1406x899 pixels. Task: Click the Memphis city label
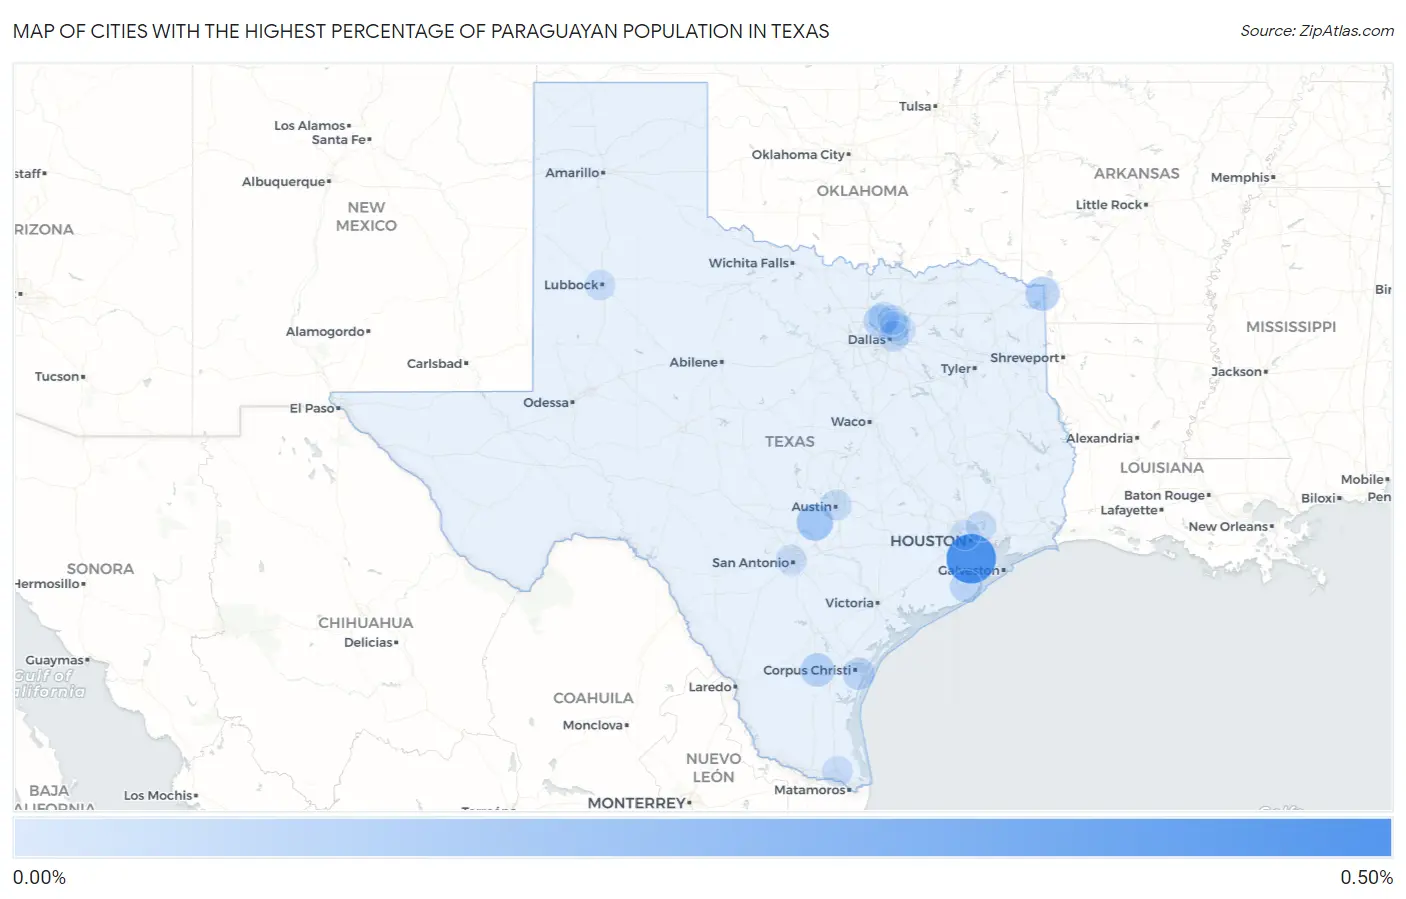point(1240,178)
